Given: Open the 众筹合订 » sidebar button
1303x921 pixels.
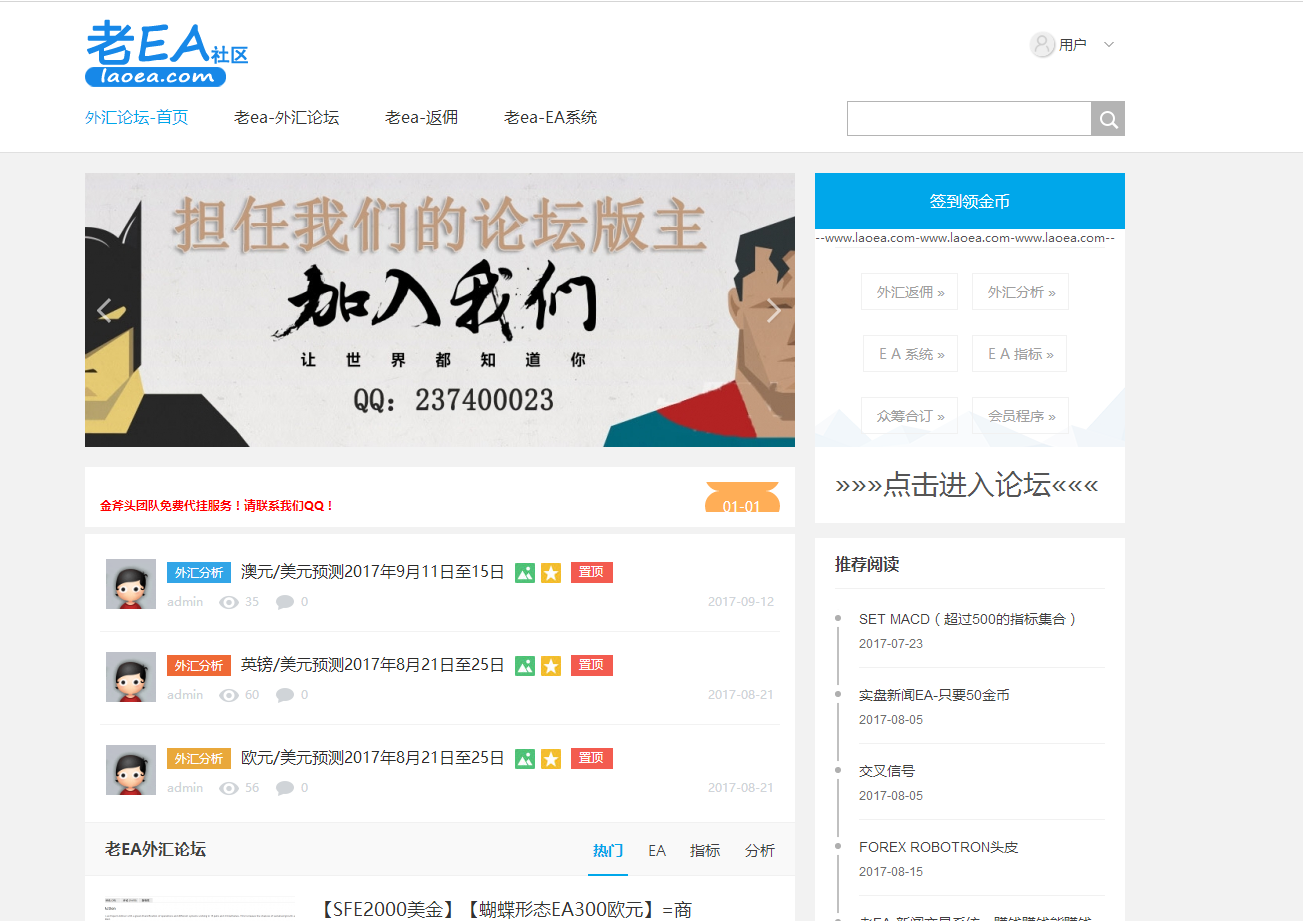Looking at the screenshot, I should coord(909,416).
